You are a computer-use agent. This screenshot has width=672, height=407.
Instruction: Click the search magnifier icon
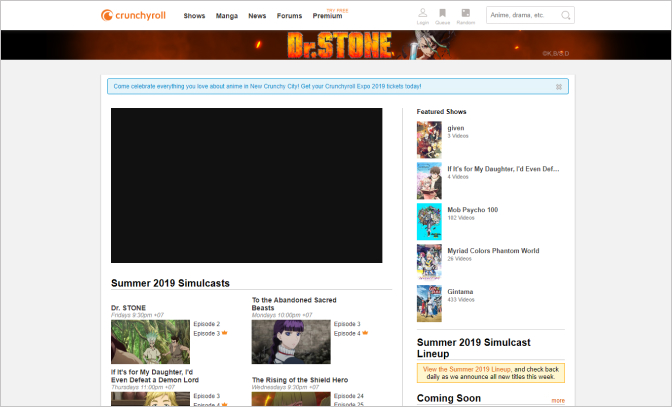pyautogui.click(x=566, y=15)
